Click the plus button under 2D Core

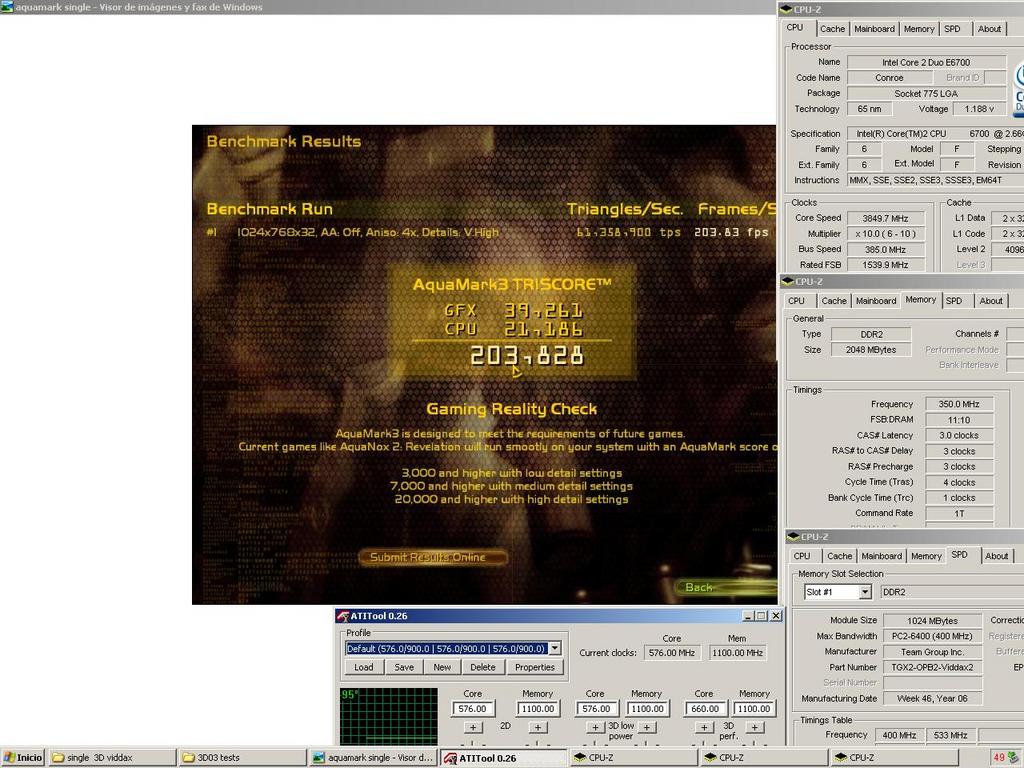pos(473,728)
